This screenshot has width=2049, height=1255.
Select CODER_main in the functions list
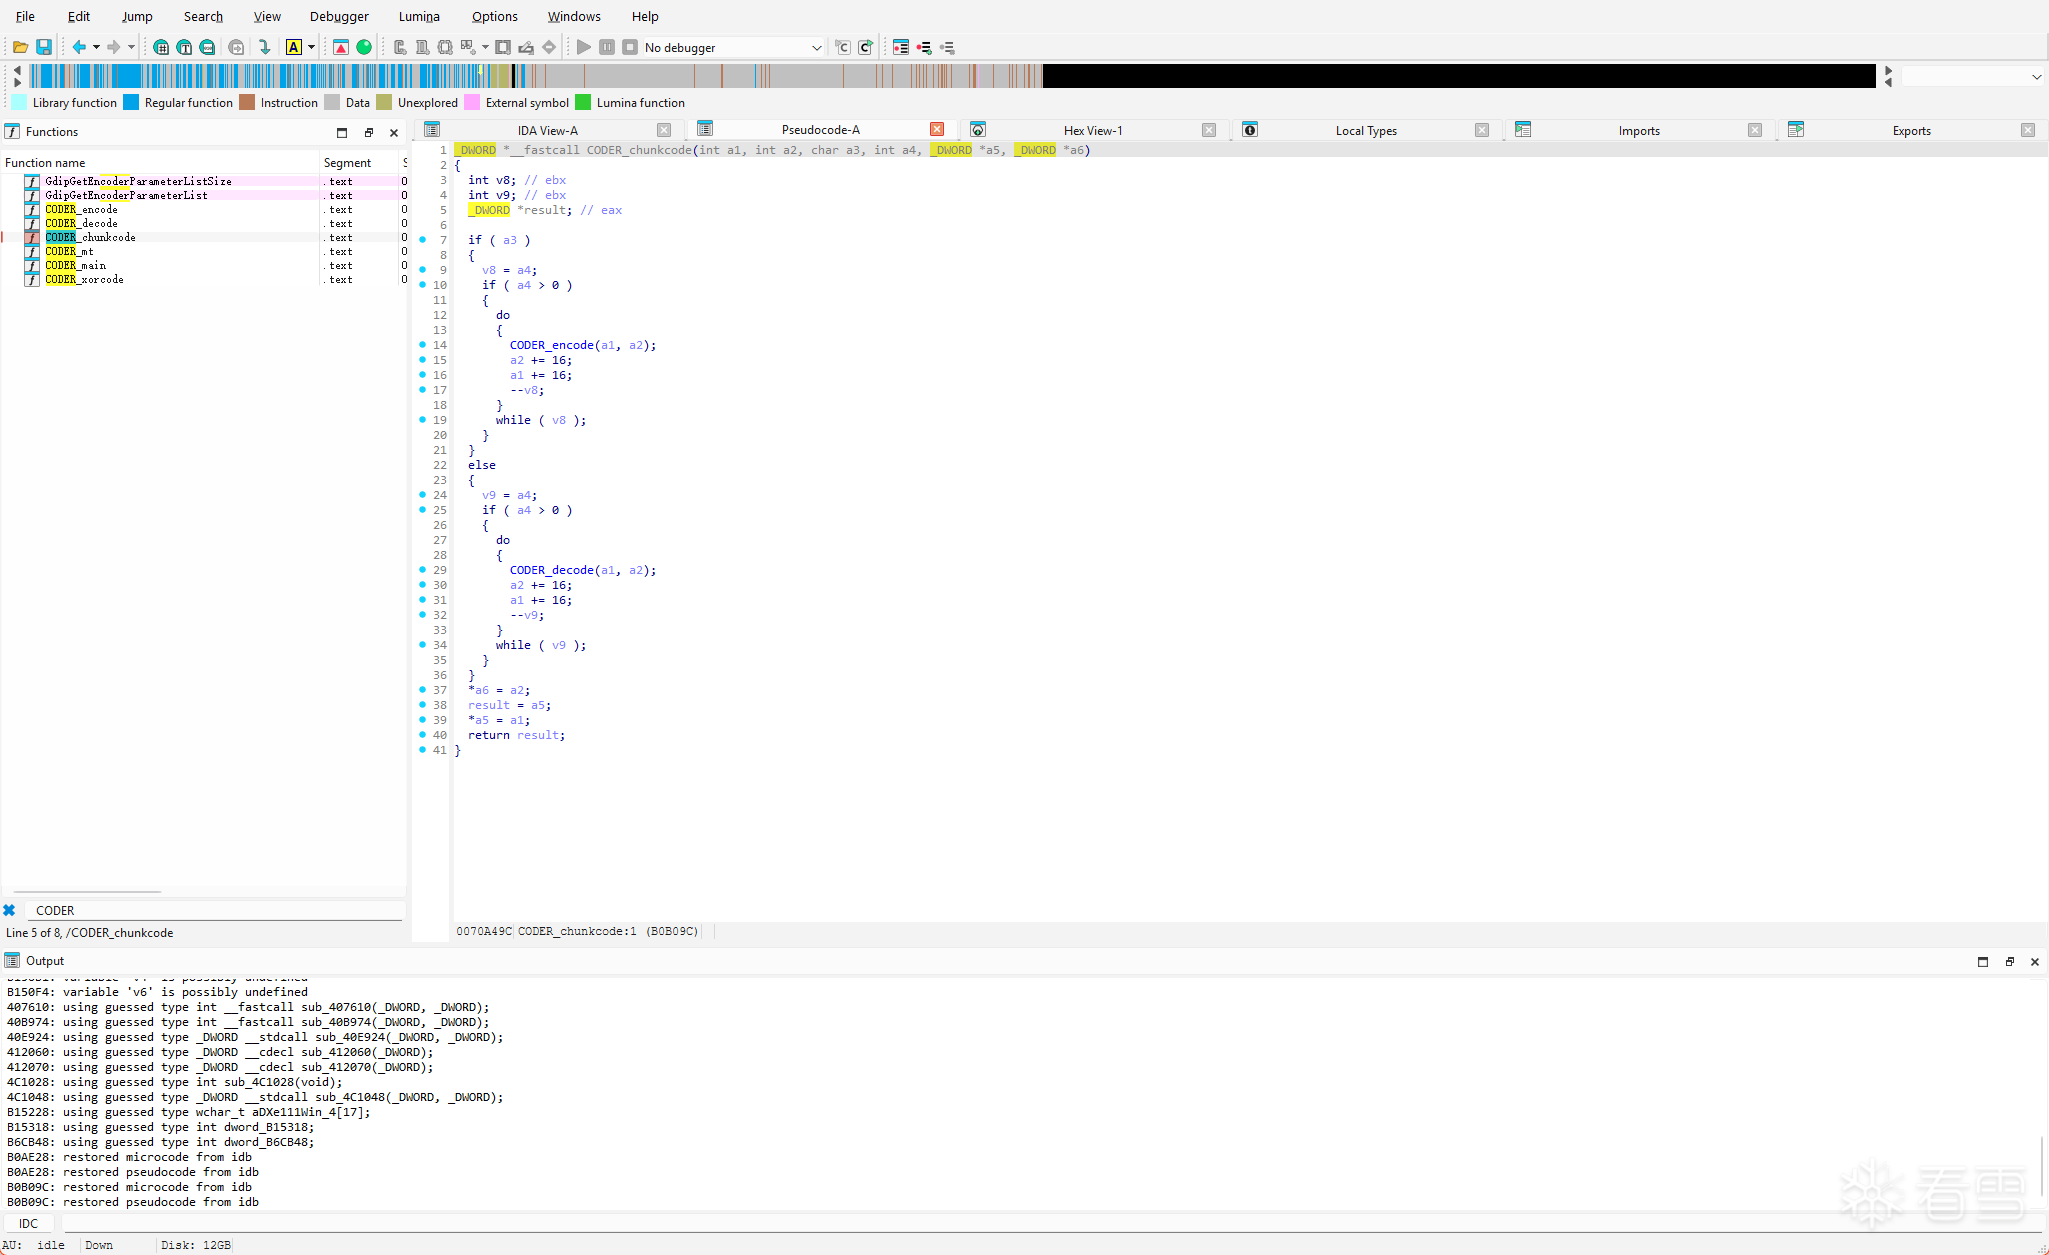coord(76,265)
